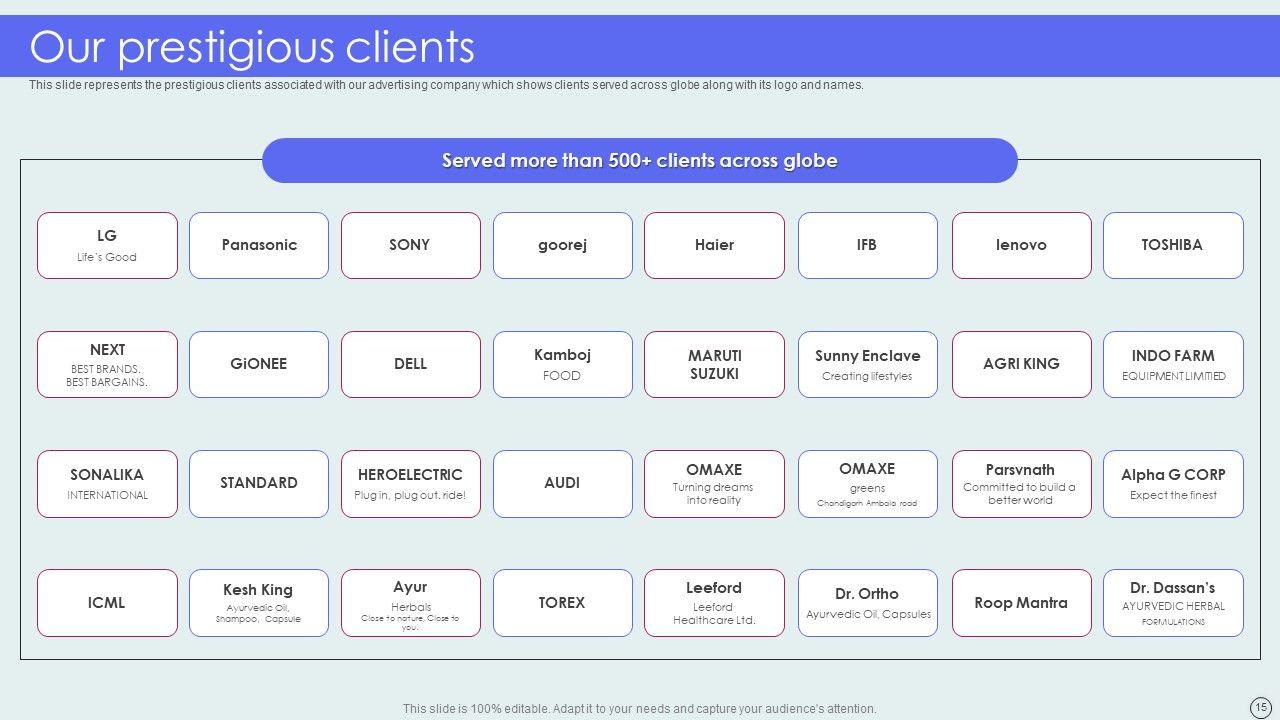1280x720 pixels.
Task: Select the LG "Life's Good" client card
Action: click(107, 245)
